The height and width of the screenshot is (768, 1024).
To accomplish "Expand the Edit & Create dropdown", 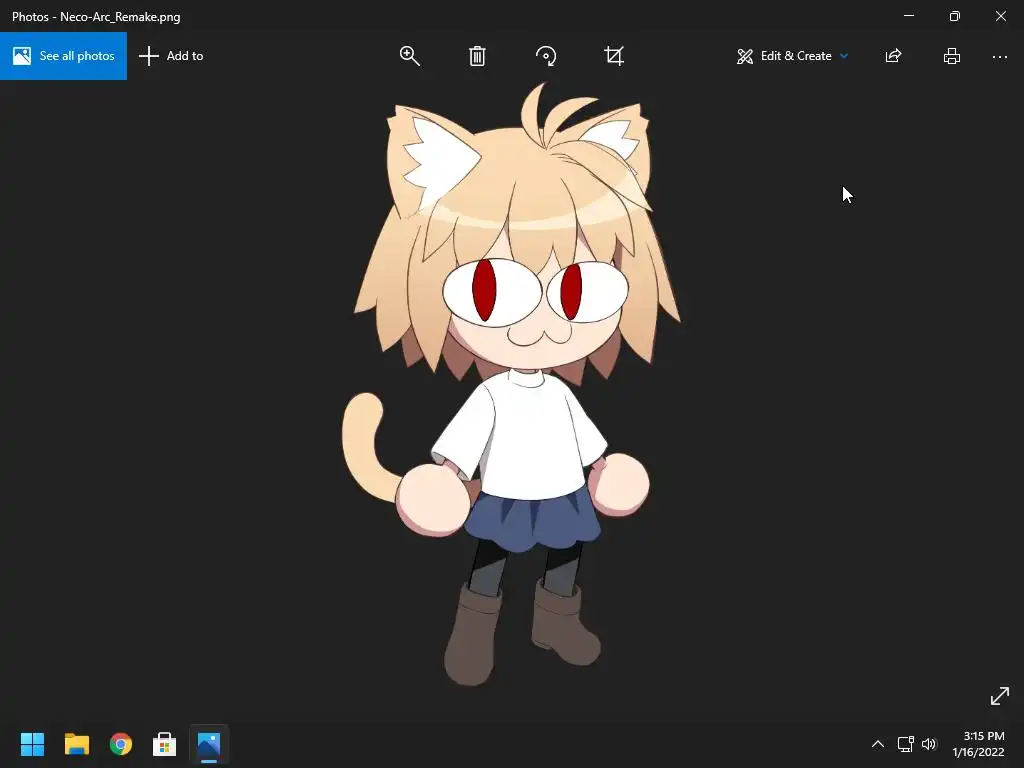I will 792,56.
